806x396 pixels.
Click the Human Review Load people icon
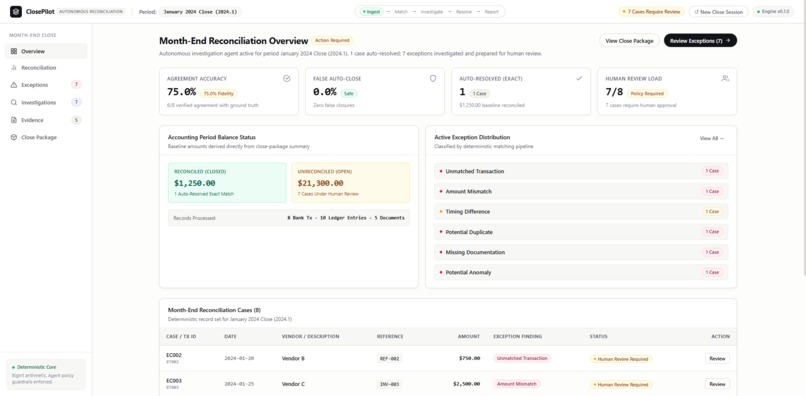pos(725,79)
